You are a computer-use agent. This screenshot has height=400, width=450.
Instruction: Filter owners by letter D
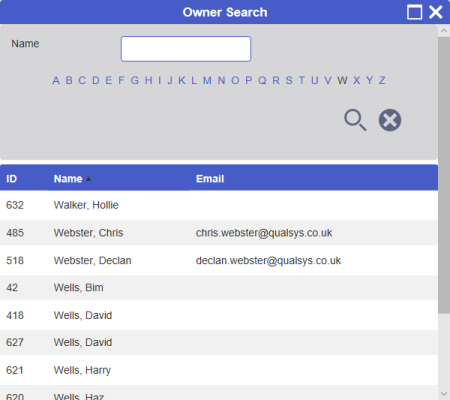pyautogui.click(x=96, y=80)
